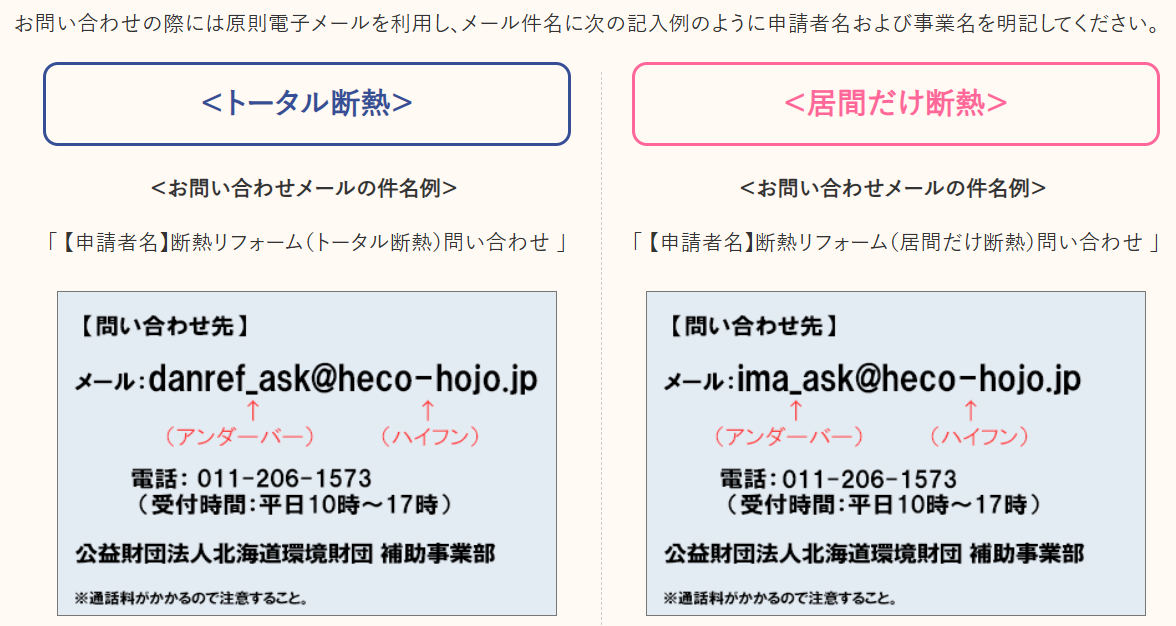1176x626 pixels.
Task: Click the blue <トータル断熱> heading box
Action: [x=306, y=104]
